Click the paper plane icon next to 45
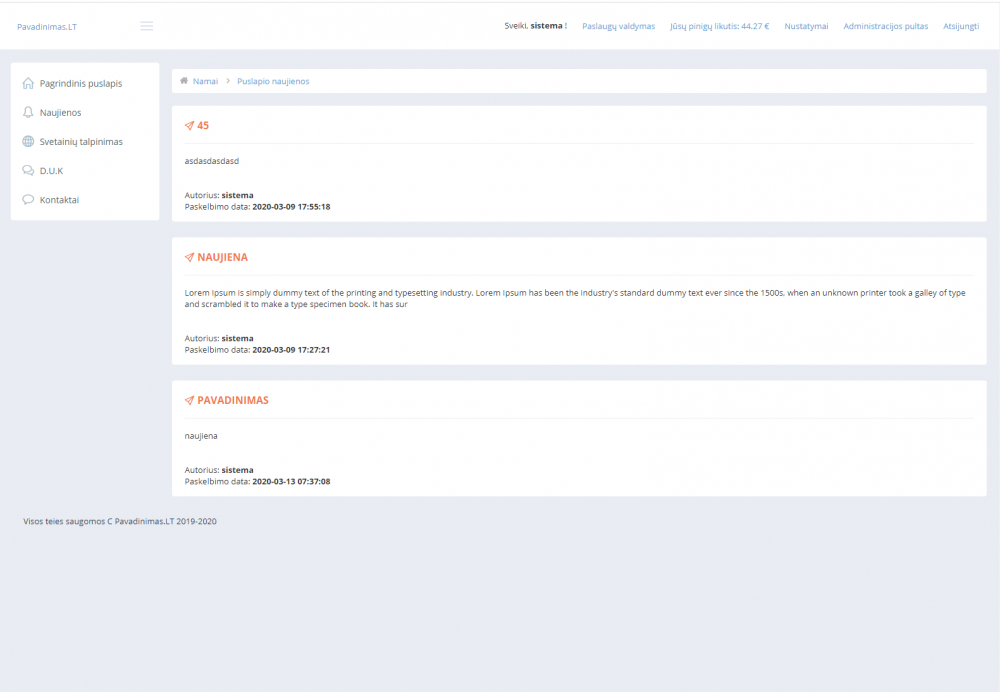This screenshot has width=1000, height=692. (x=189, y=126)
